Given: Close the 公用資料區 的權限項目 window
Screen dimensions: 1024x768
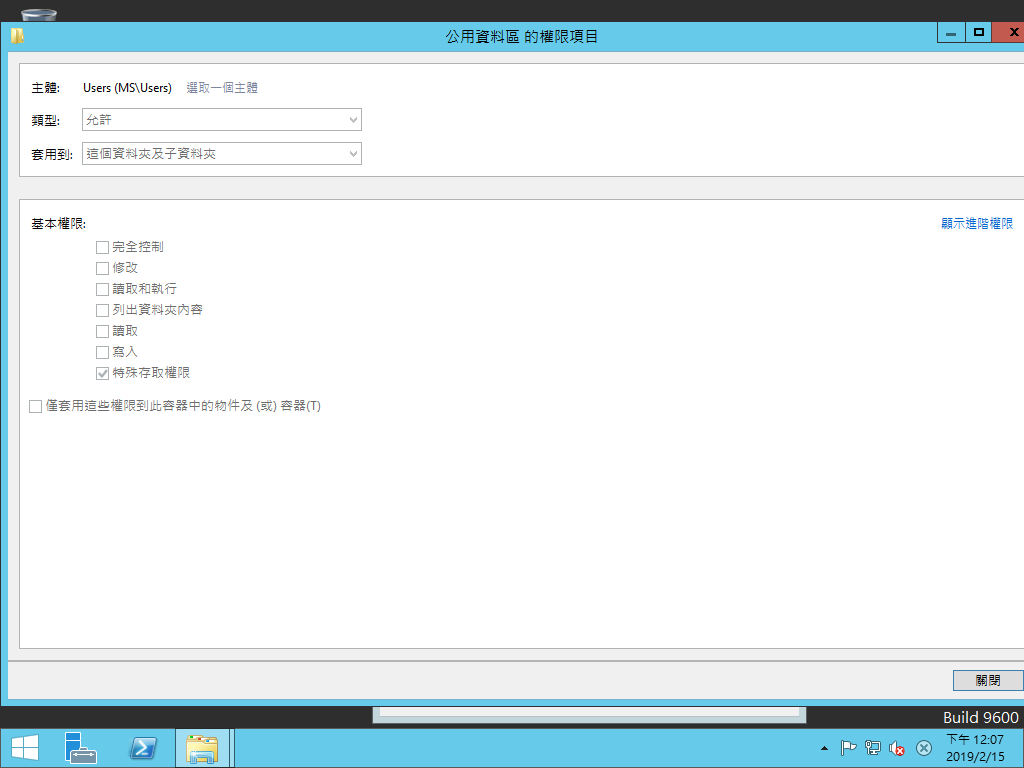Looking at the screenshot, I should (1010, 33).
